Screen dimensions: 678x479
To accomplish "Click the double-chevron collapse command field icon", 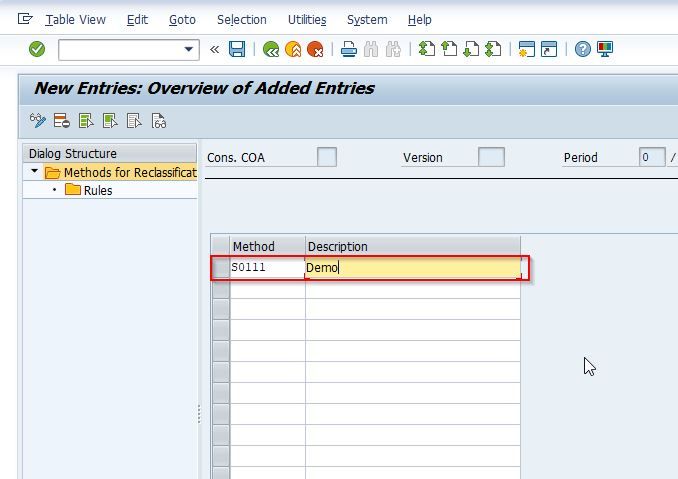I will tap(214, 49).
